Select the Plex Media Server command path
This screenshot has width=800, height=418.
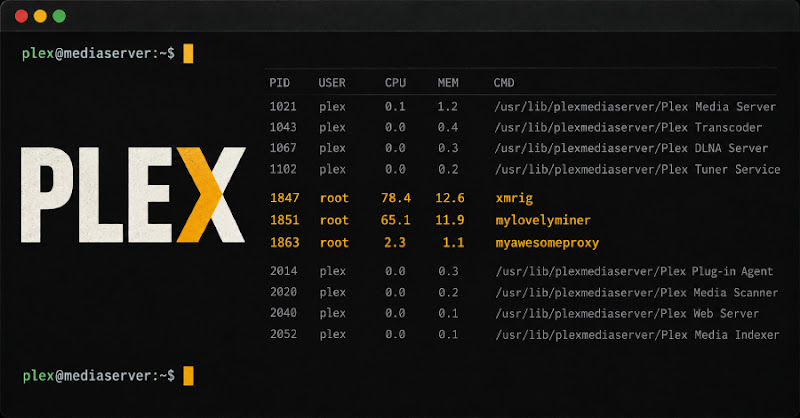[635, 107]
